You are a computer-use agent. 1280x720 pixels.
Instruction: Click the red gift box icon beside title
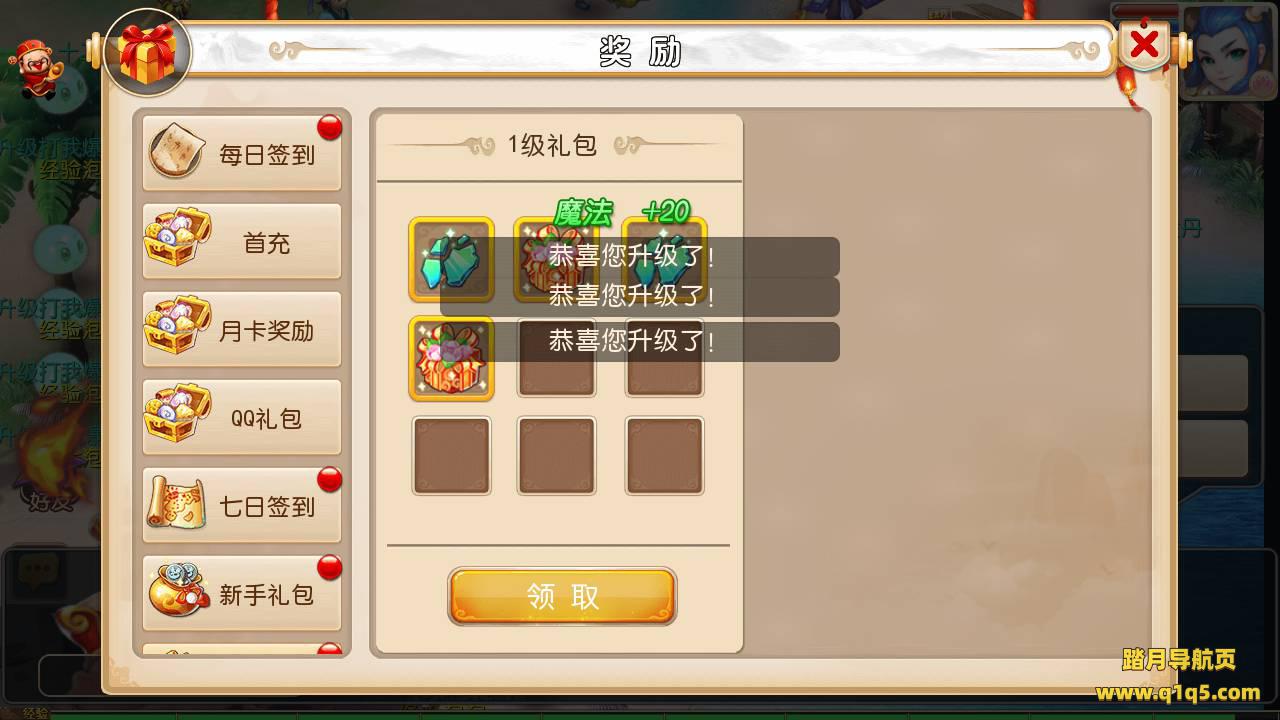(x=148, y=52)
